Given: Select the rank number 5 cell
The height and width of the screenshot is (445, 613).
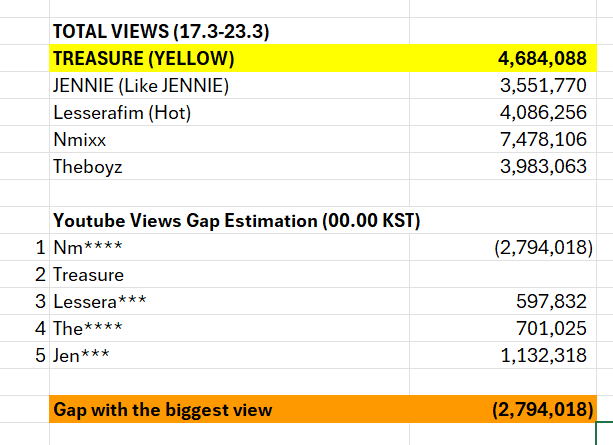Looking at the screenshot, I should coord(25,355).
